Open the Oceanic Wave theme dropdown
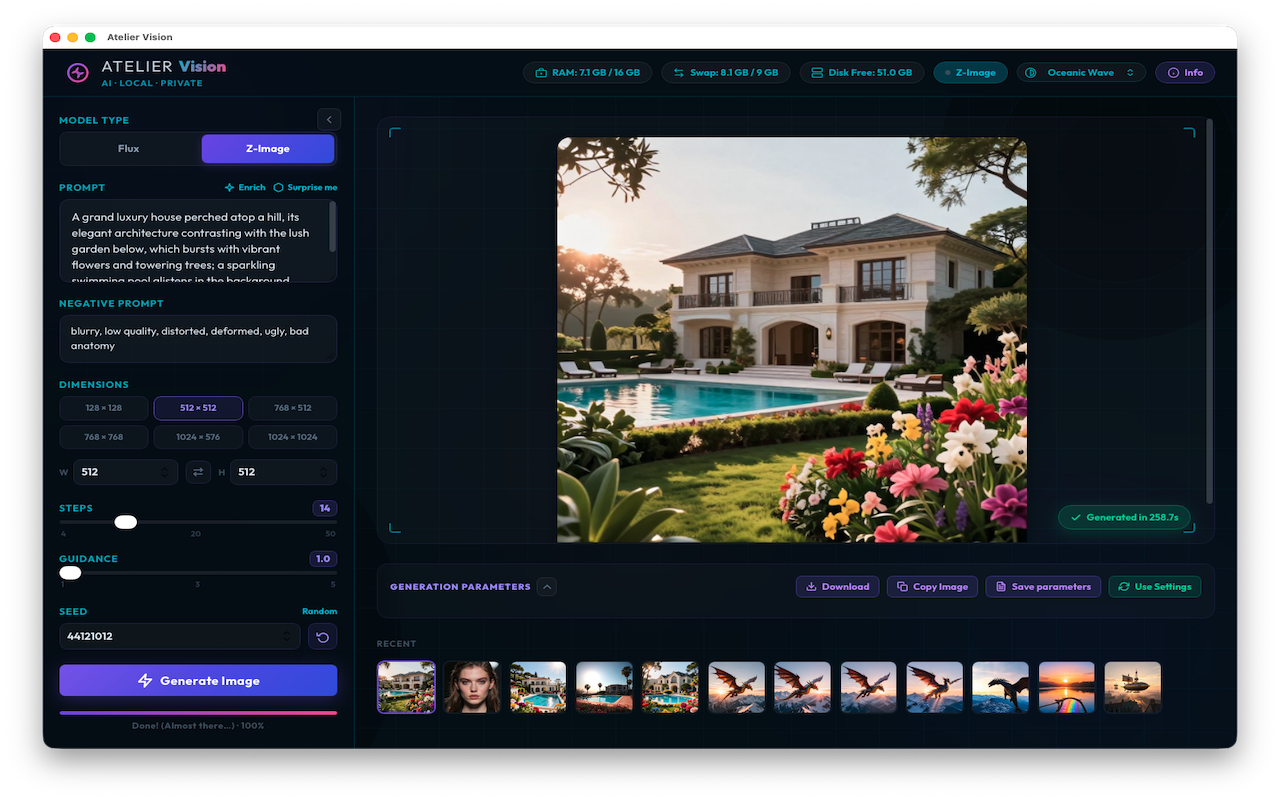Viewport: 1280px width, 800px height. [x=1082, y=73]
